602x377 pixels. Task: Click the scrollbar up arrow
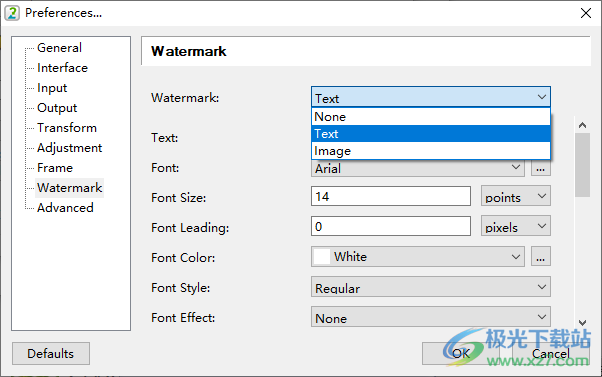pos(582,125)
